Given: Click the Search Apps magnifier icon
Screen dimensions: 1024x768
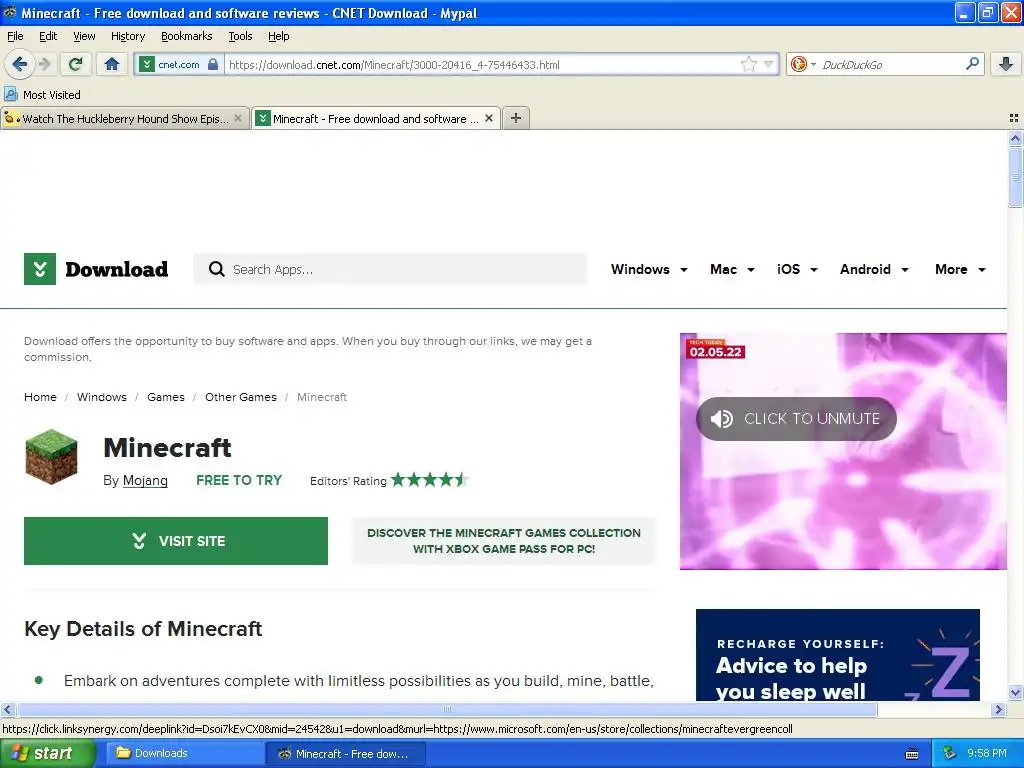Looking at the screenshot, I should (216, 269).
